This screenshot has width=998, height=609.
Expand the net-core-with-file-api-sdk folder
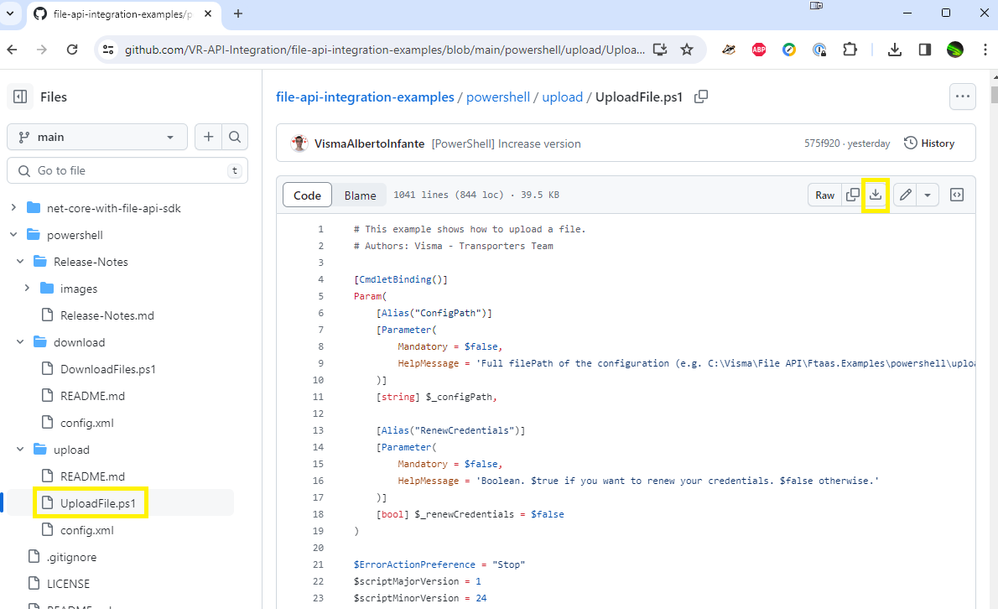coord(14,208)
